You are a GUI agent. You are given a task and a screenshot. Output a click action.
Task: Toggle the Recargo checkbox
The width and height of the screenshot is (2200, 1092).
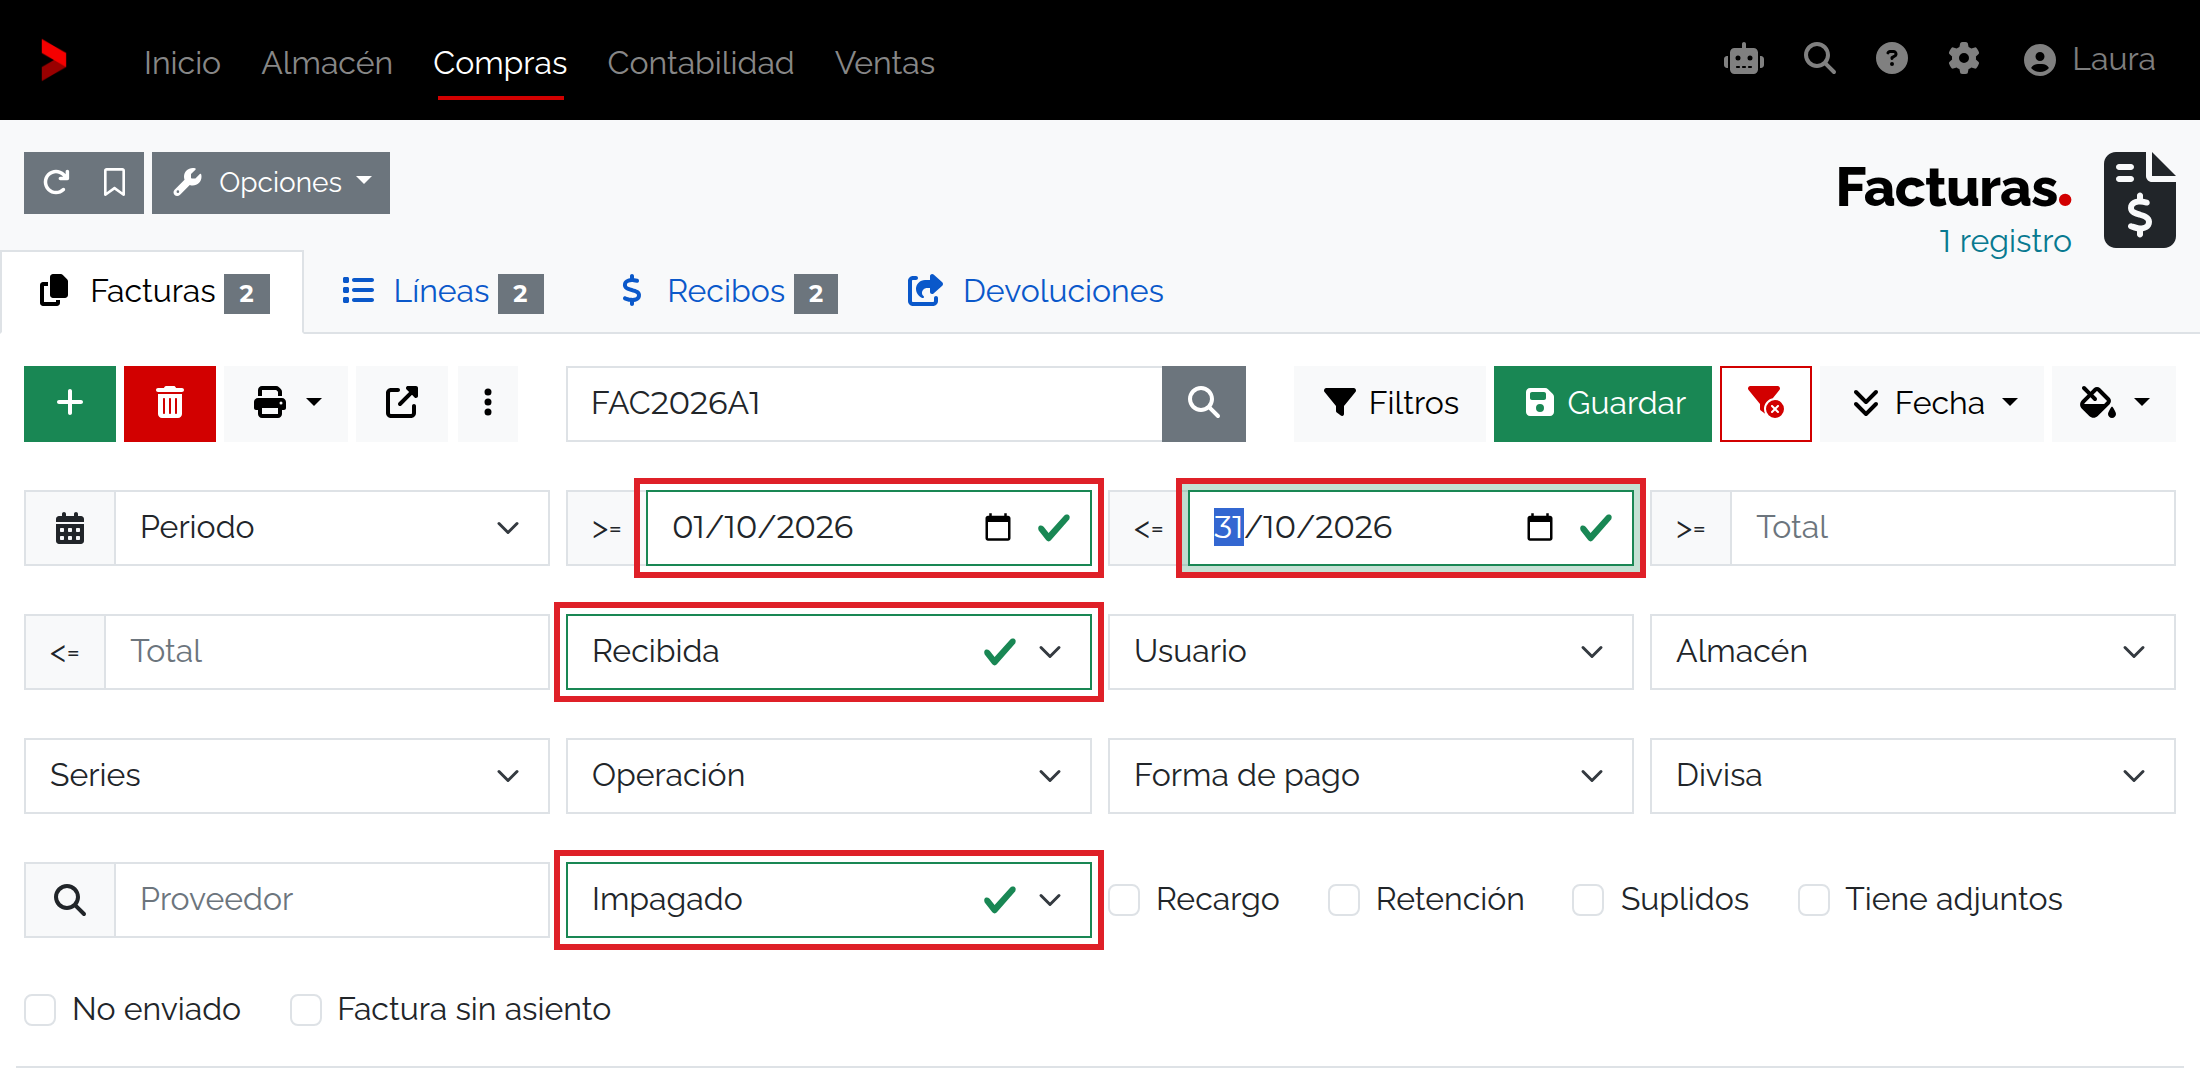coord(1124,900)
